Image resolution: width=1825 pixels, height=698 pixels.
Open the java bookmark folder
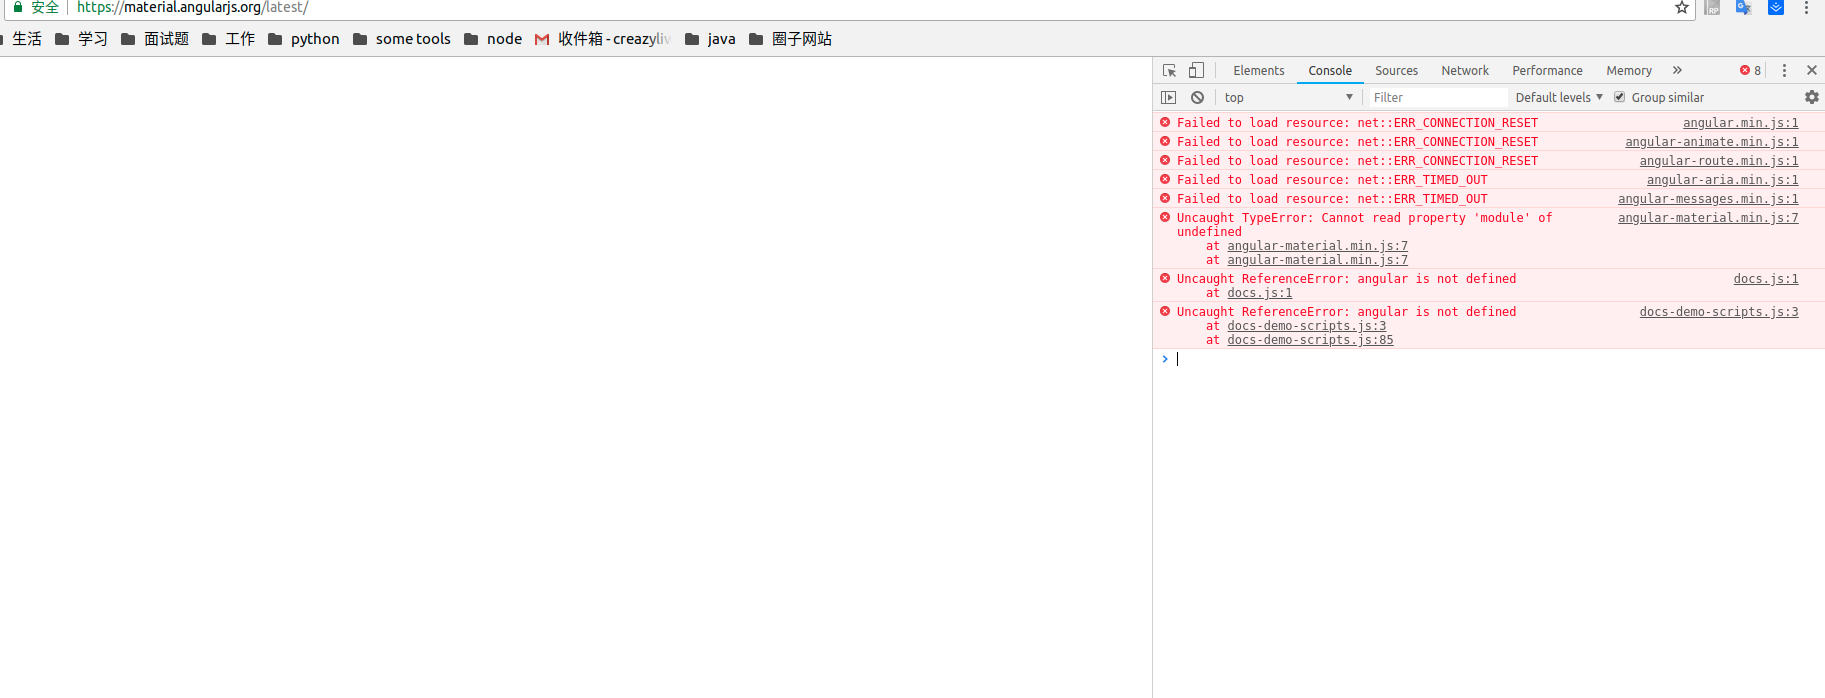coord(710,39)
